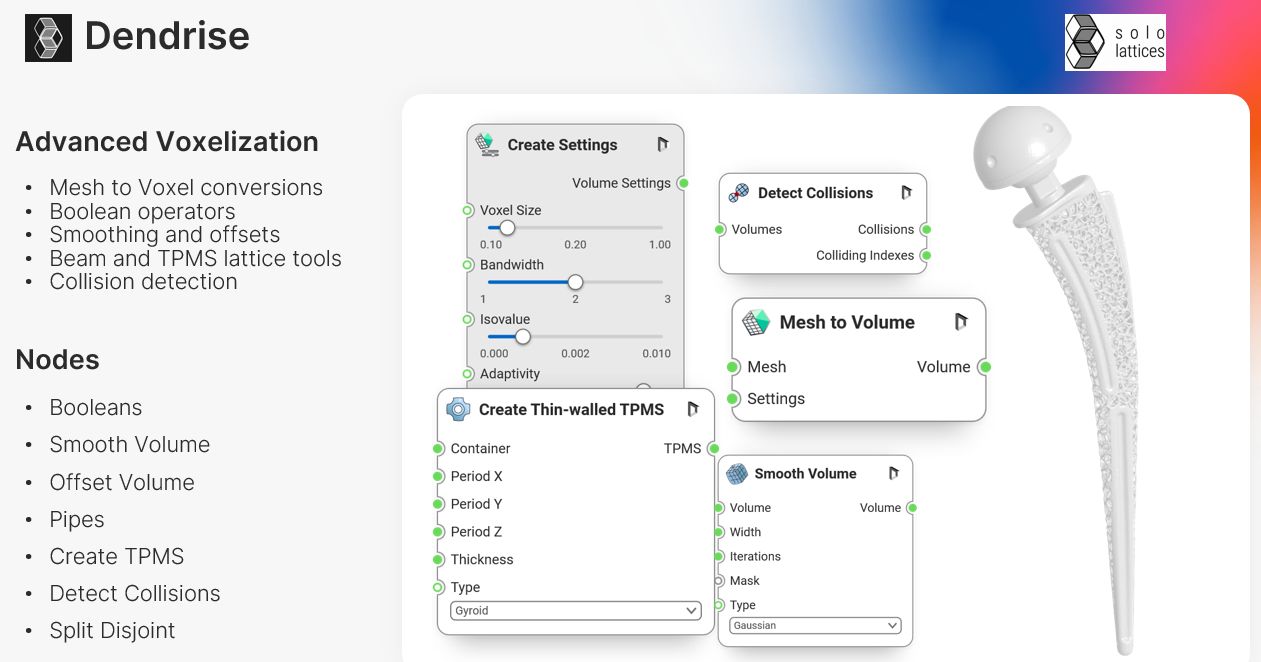Screen dimensions: 1261x662
Task: Click the Isovalue slider handle
Action: pos(522,337)
